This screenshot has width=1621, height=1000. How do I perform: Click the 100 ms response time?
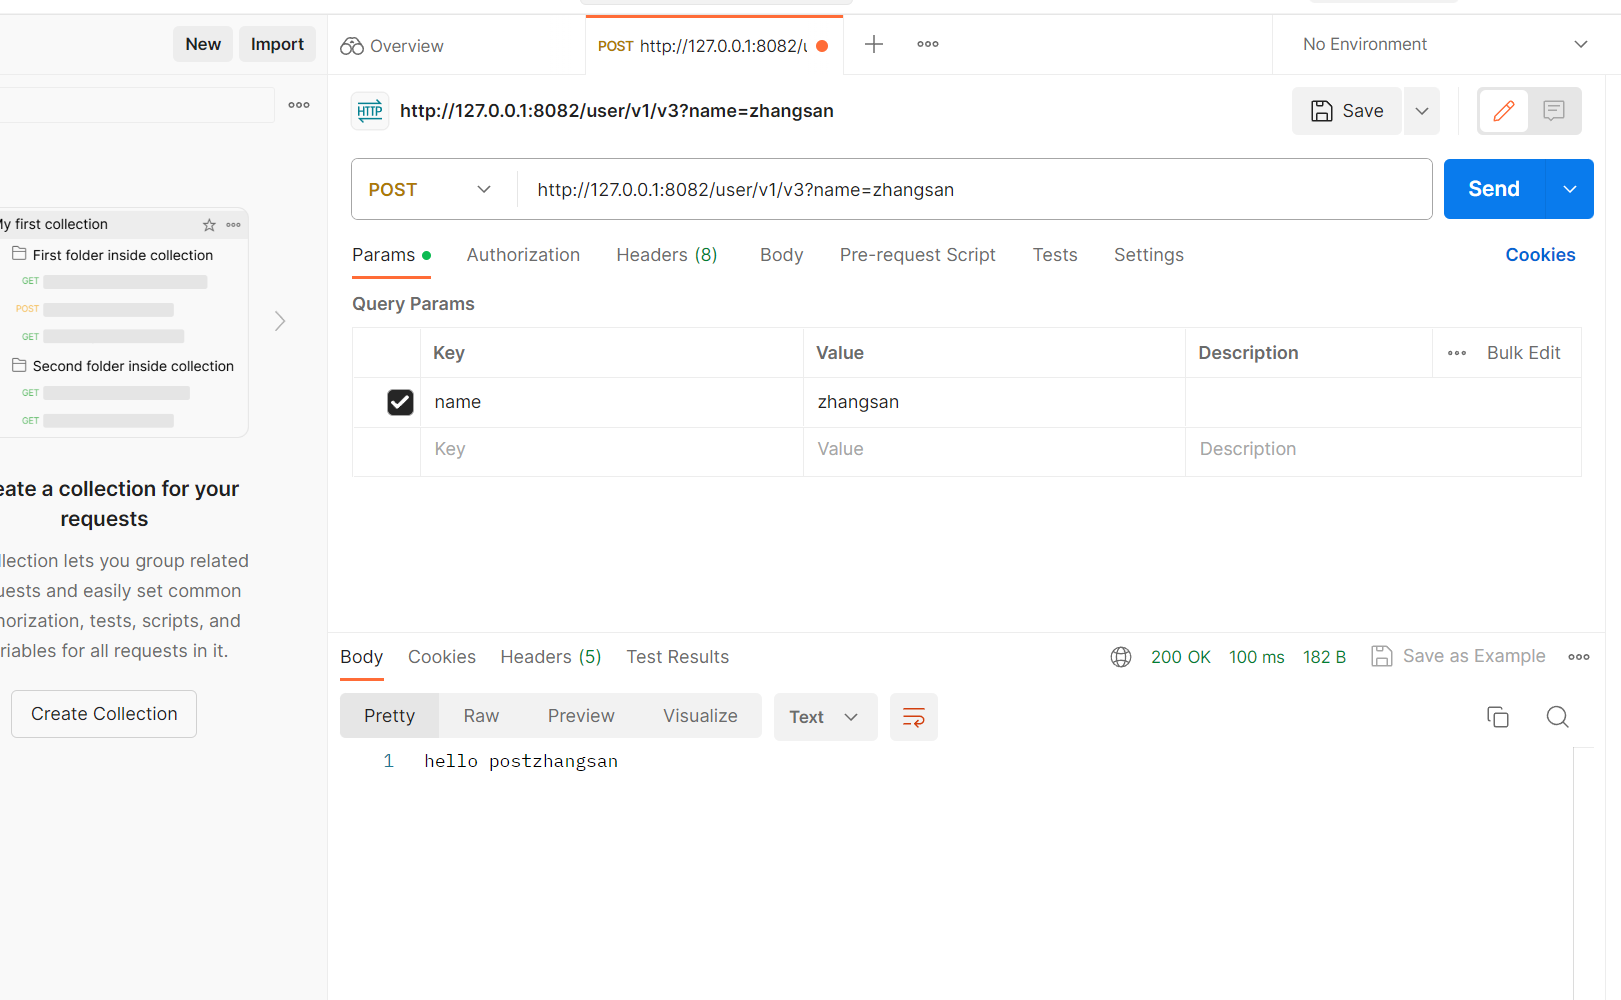(1257, 657)
